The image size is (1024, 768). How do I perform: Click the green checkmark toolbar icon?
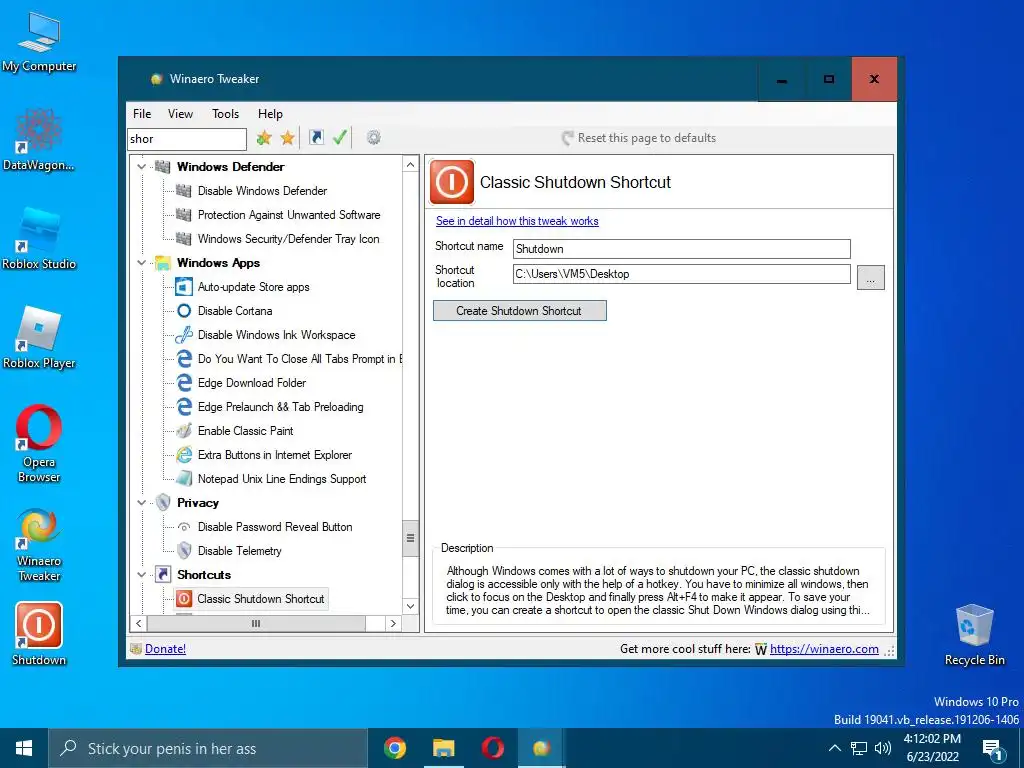coord(340,137)
